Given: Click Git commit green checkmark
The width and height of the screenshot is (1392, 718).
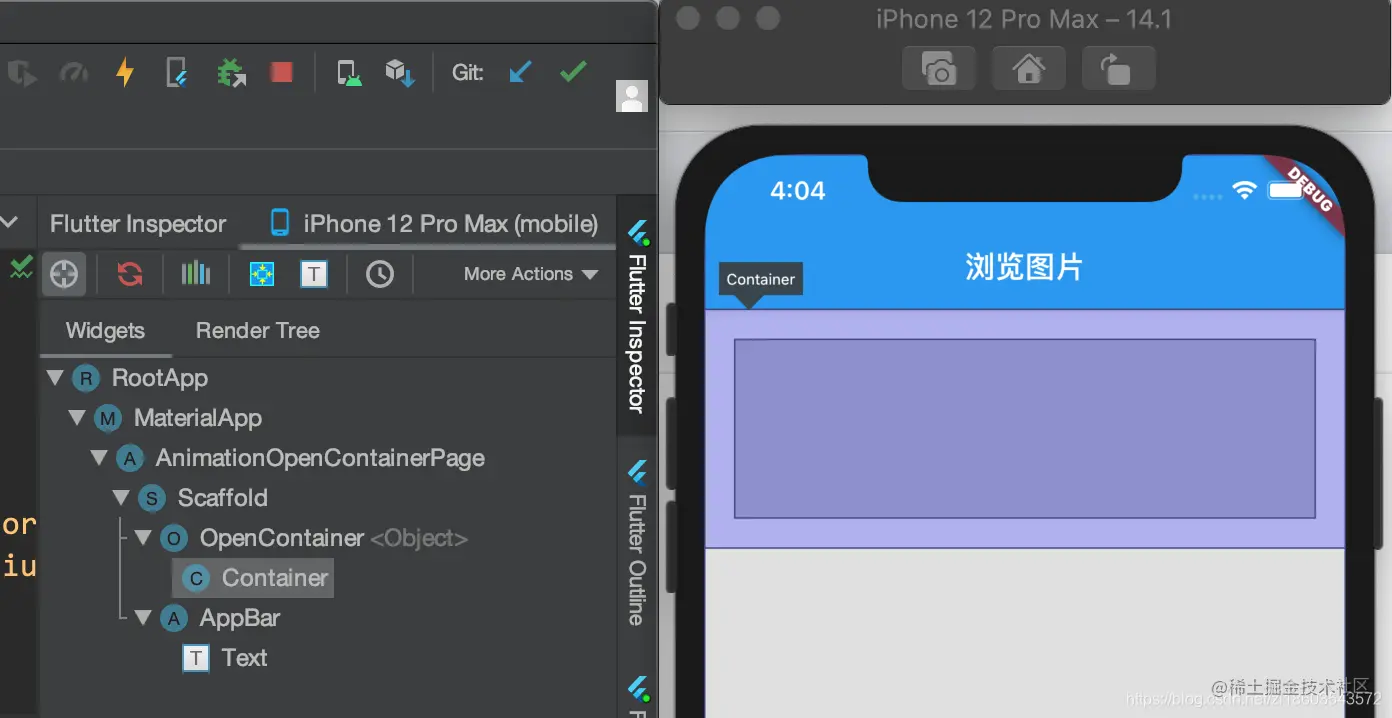Looking at the screenshot, I should tap(573, 72).
